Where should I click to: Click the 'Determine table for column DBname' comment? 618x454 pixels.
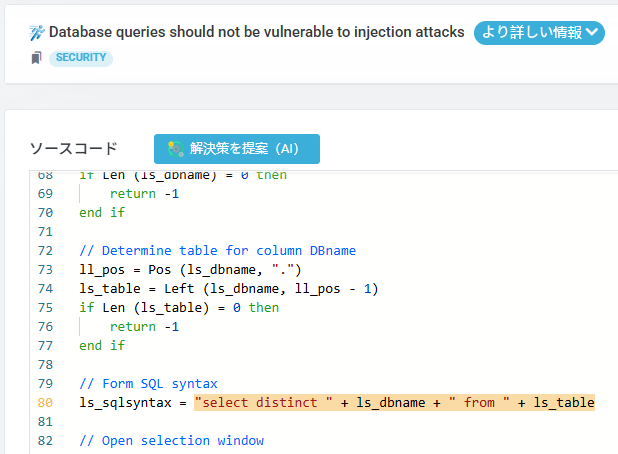point(217,250)
